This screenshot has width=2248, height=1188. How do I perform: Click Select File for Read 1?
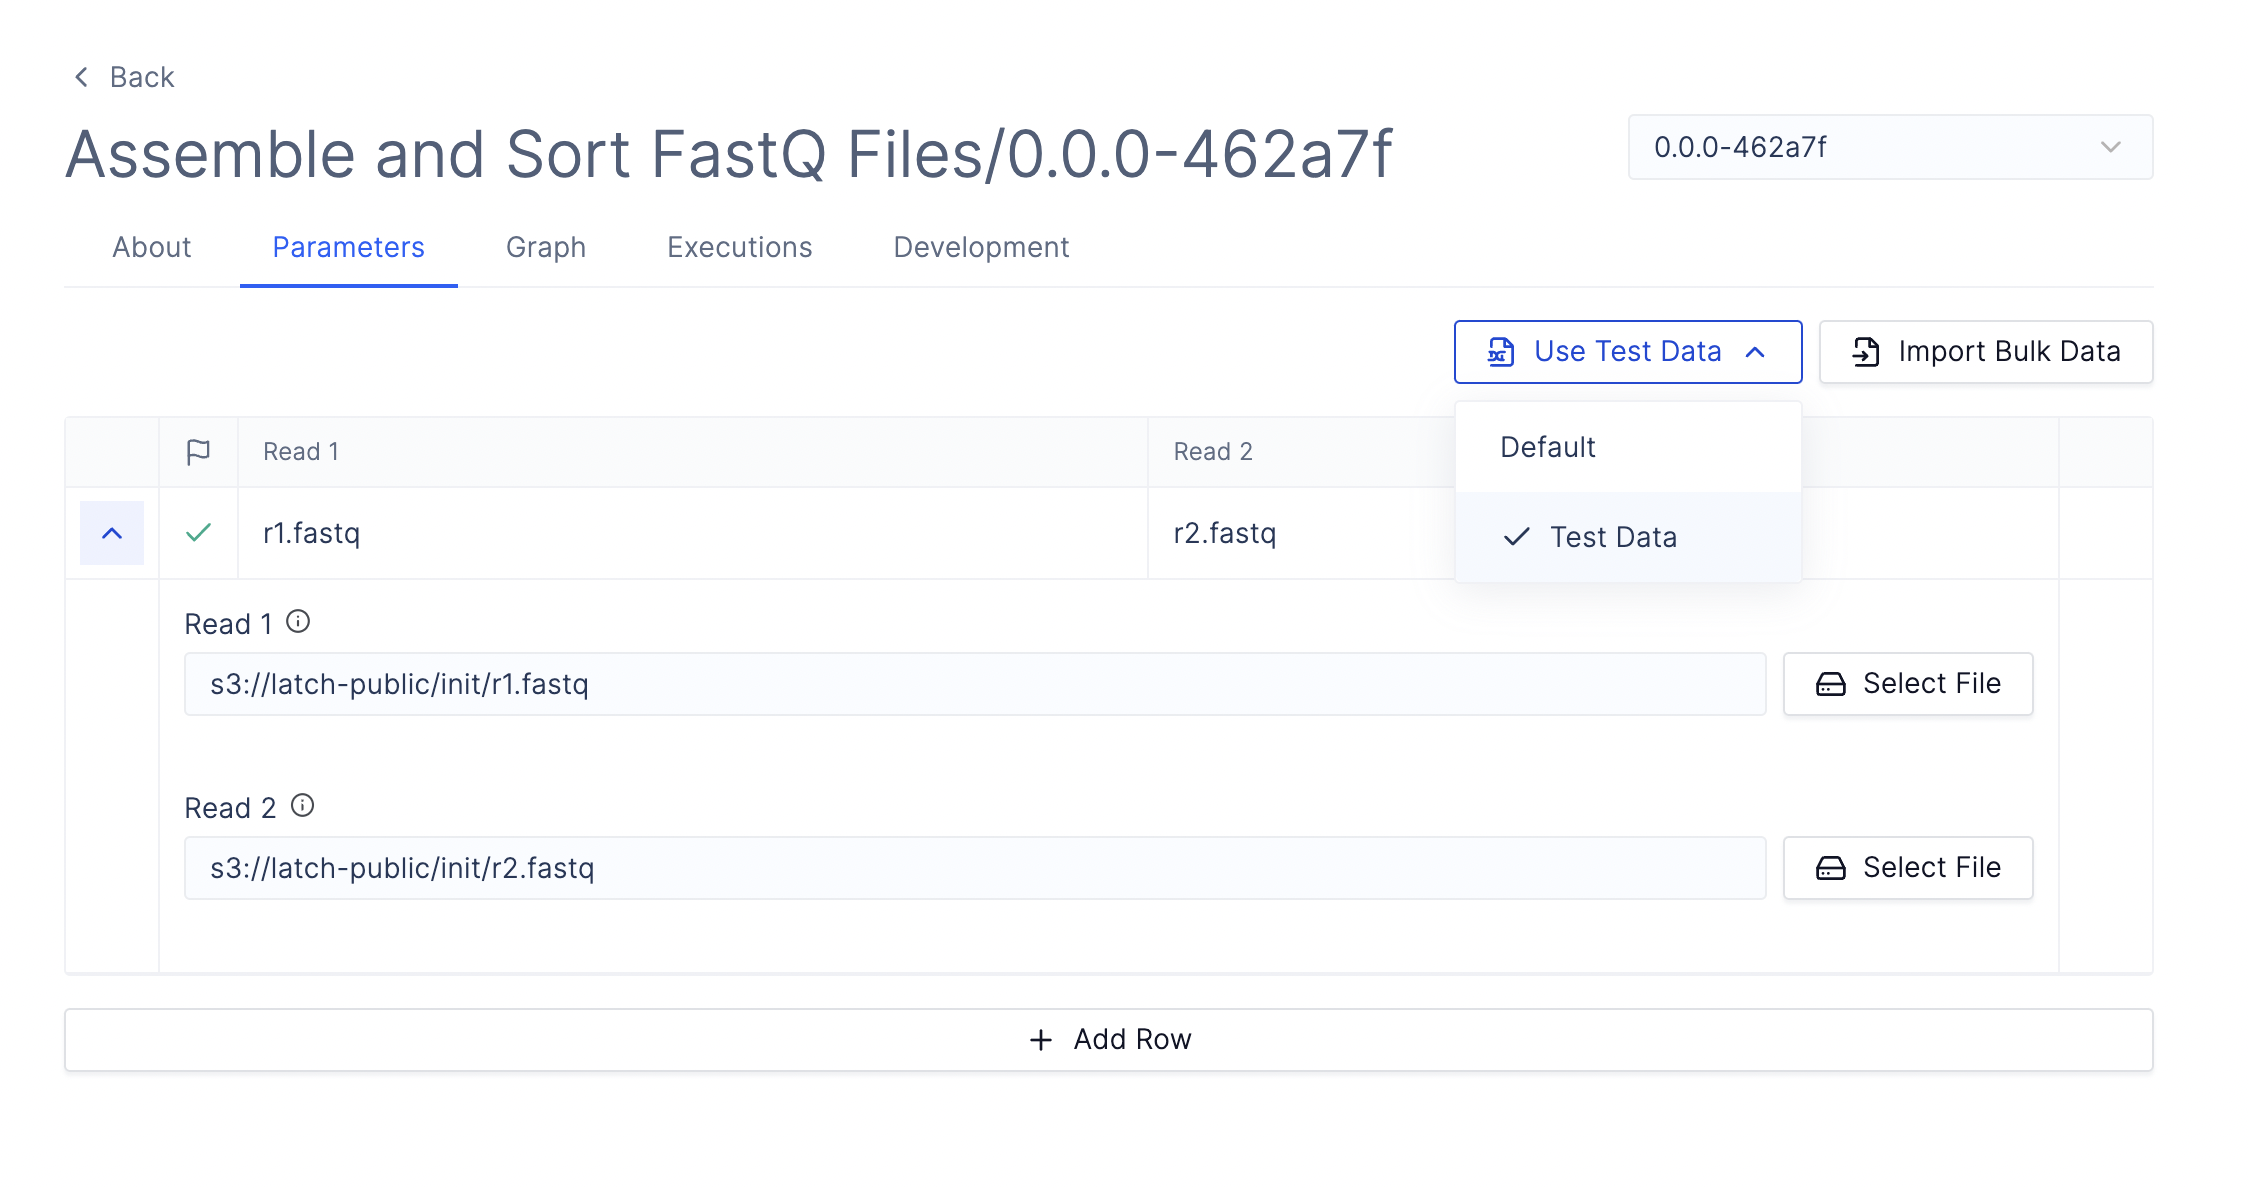pyautogui.click(x=1907, y=684)
